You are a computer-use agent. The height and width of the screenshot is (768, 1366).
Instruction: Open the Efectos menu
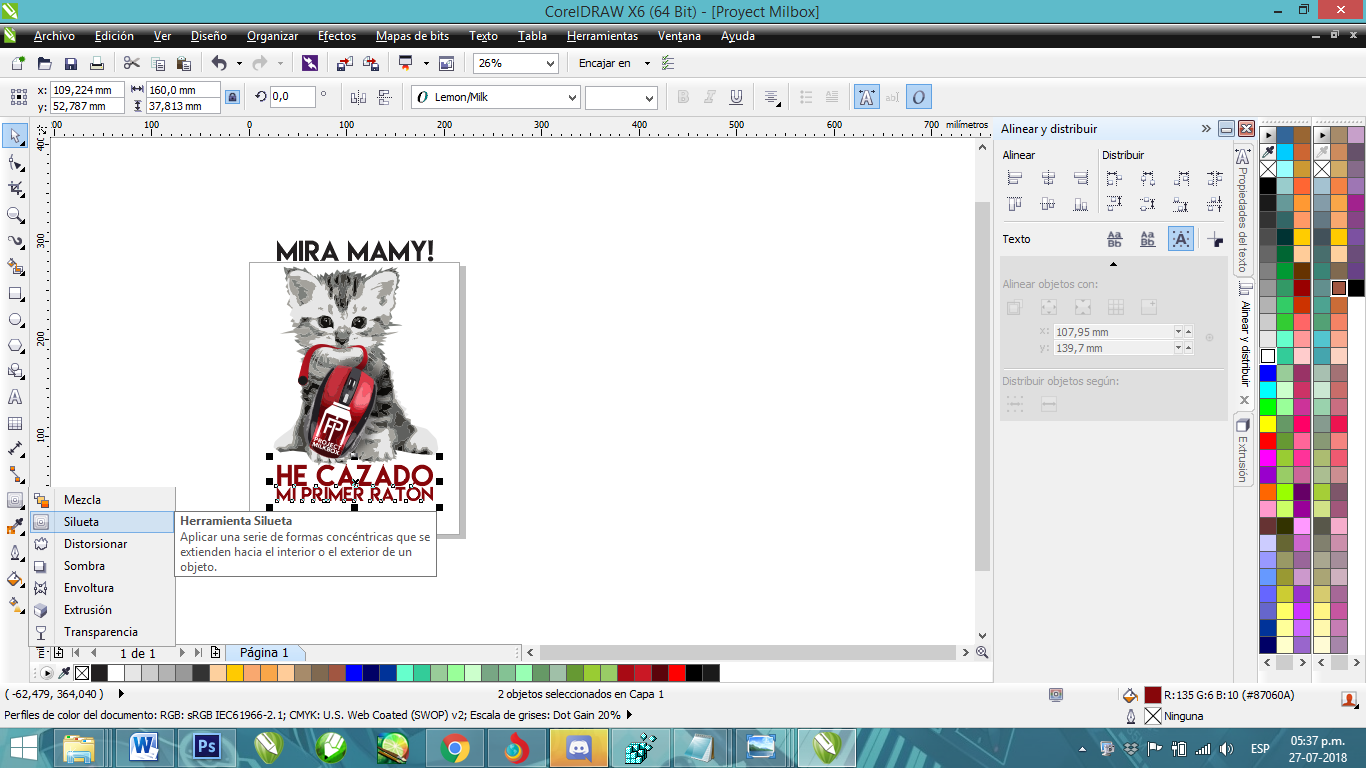[337, 36]
